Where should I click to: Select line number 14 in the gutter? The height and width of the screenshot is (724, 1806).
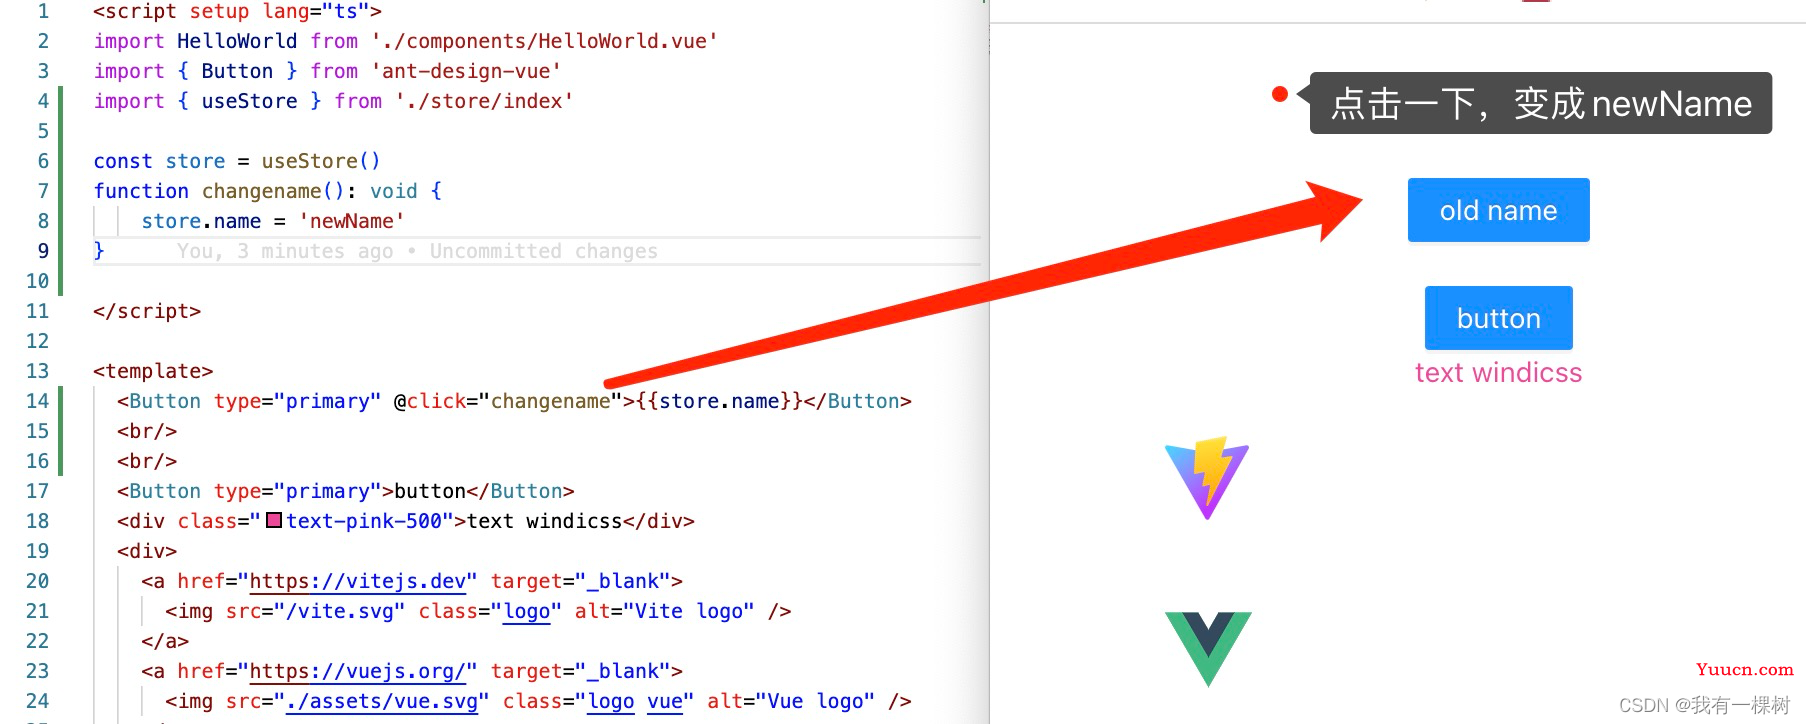point(37,401)
